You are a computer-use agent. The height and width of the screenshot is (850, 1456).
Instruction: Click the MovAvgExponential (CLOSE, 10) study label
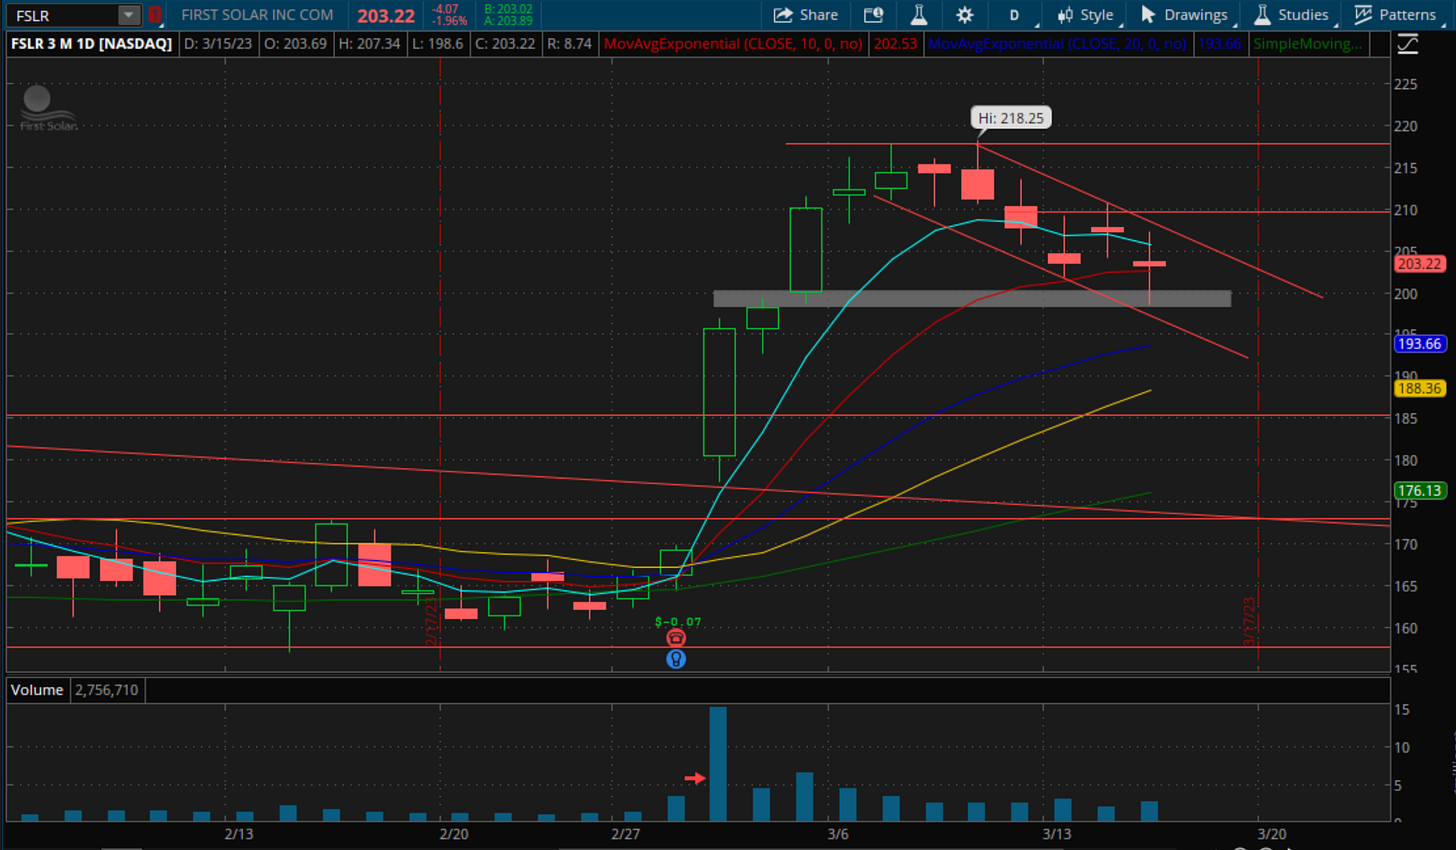(x=733, y=44)
